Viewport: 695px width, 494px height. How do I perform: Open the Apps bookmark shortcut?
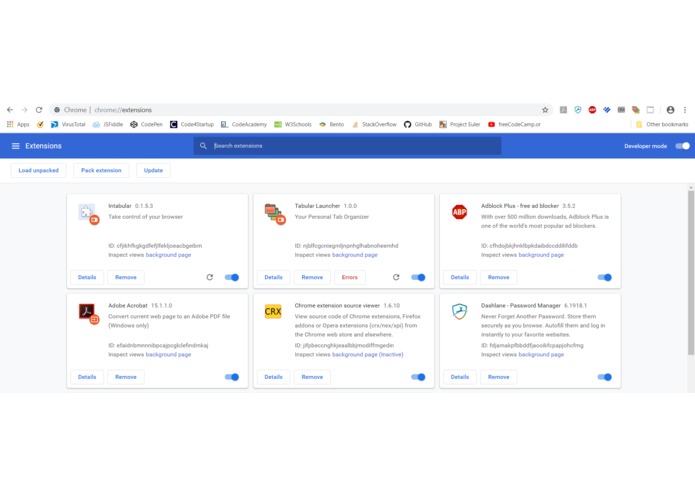click(x=18, y=124)
